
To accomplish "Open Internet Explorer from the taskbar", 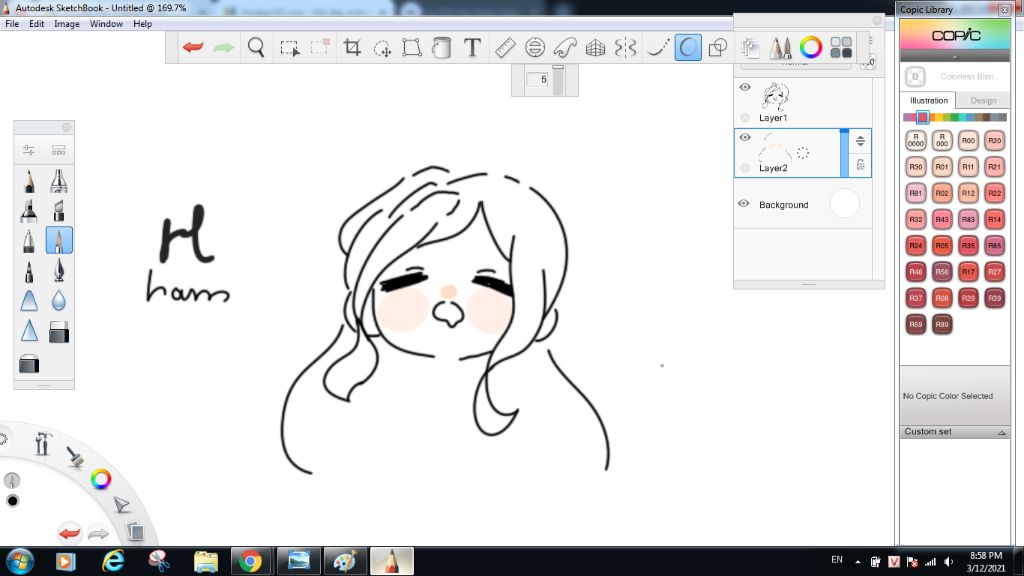I will (x=113, y=561).
